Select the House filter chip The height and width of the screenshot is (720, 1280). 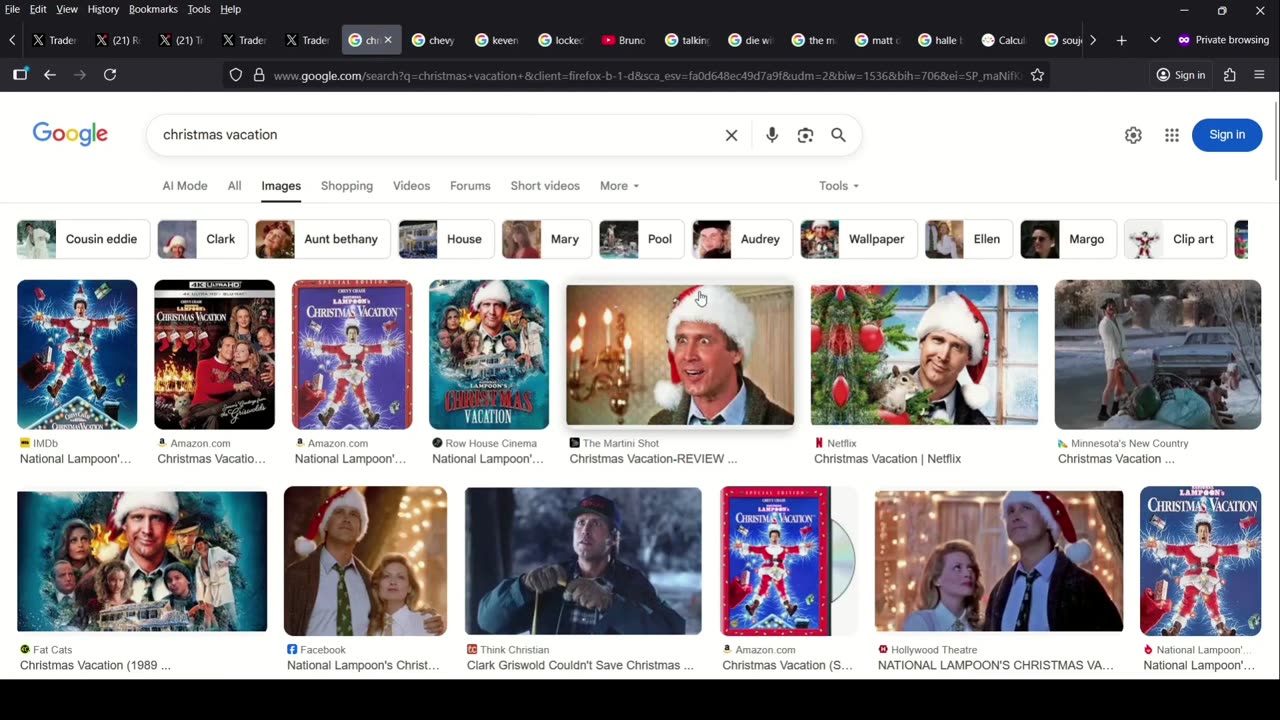pos(446,239)
